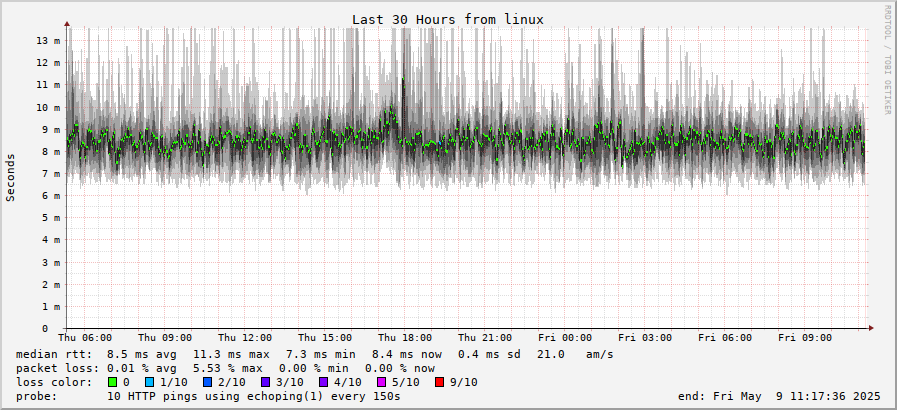
Task: Click the "0.00 % now" packet loss value
Action: pos(399,368)
